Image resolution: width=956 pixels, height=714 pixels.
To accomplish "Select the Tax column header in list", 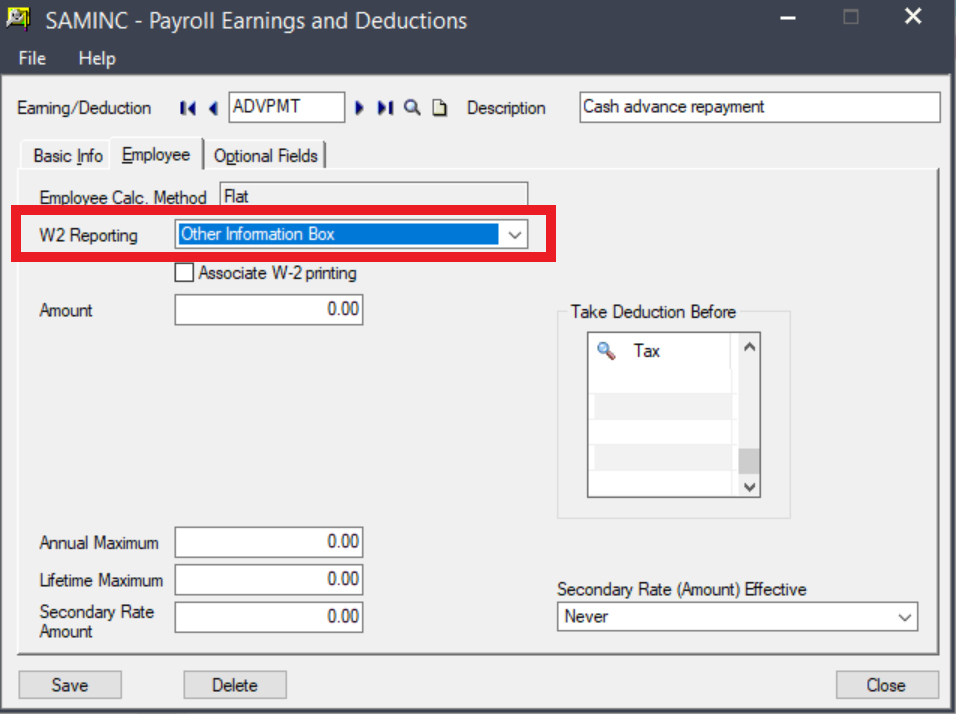I will (x=646, y=351).
